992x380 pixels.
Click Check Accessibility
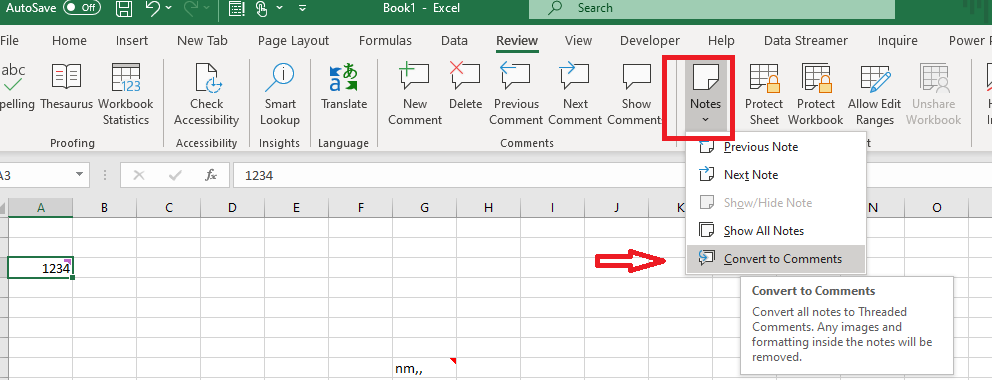click(206, 94)
